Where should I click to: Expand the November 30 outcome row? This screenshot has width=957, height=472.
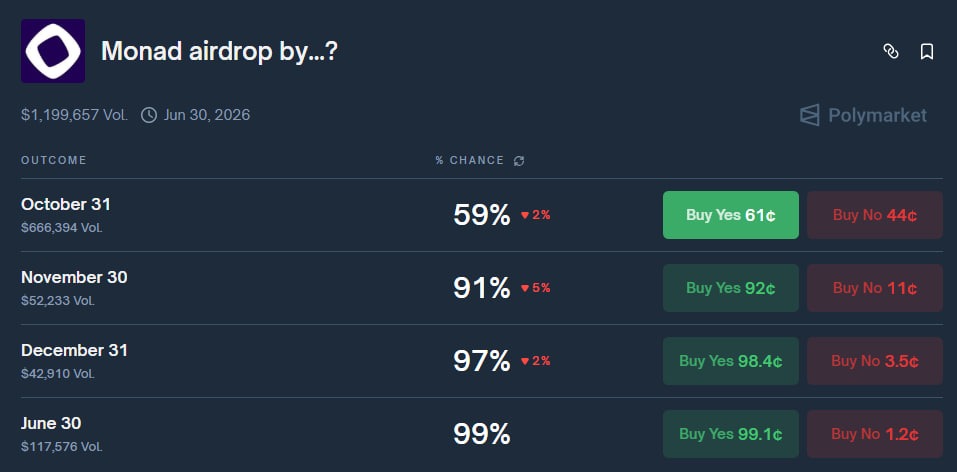74,277
